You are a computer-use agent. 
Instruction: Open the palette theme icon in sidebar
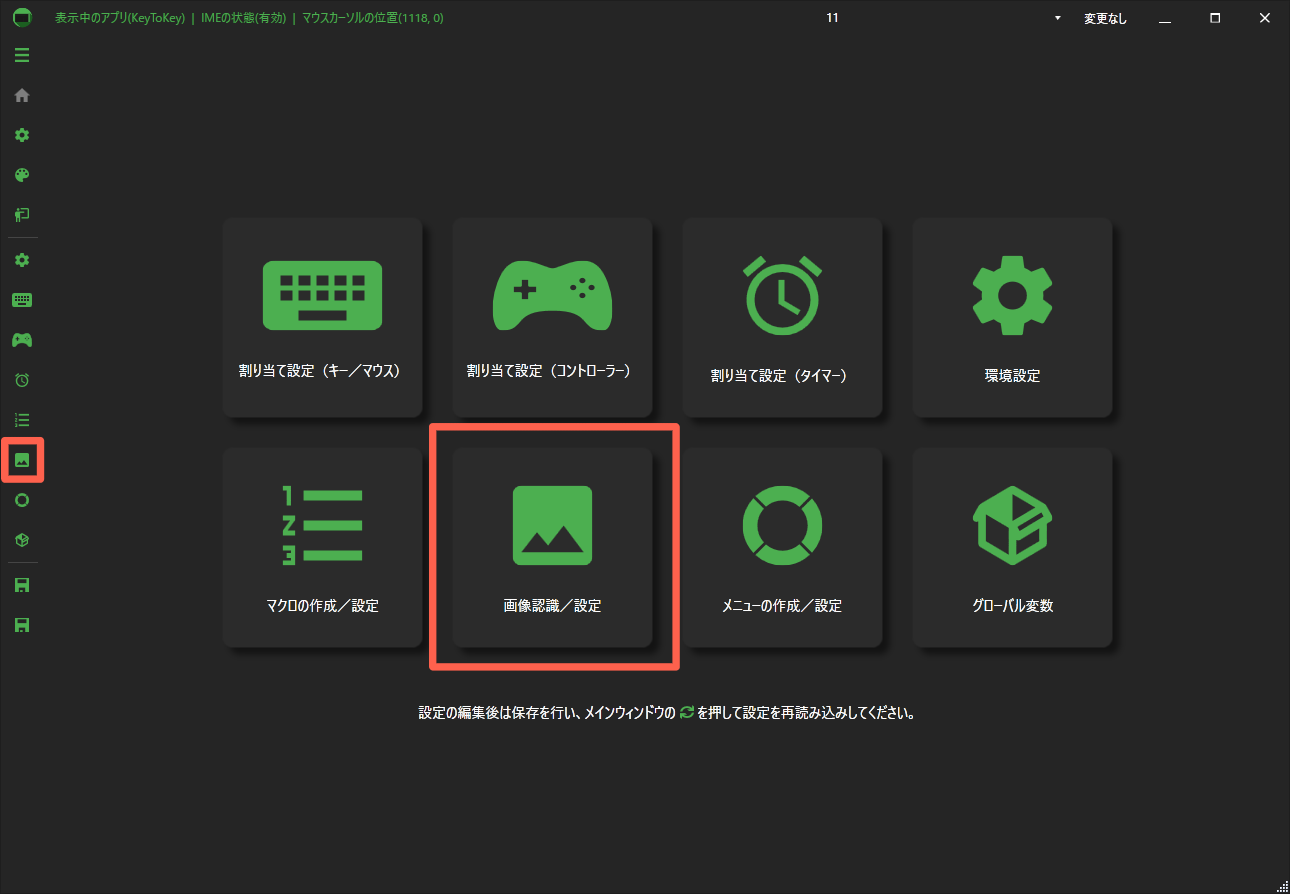(22, 175)
